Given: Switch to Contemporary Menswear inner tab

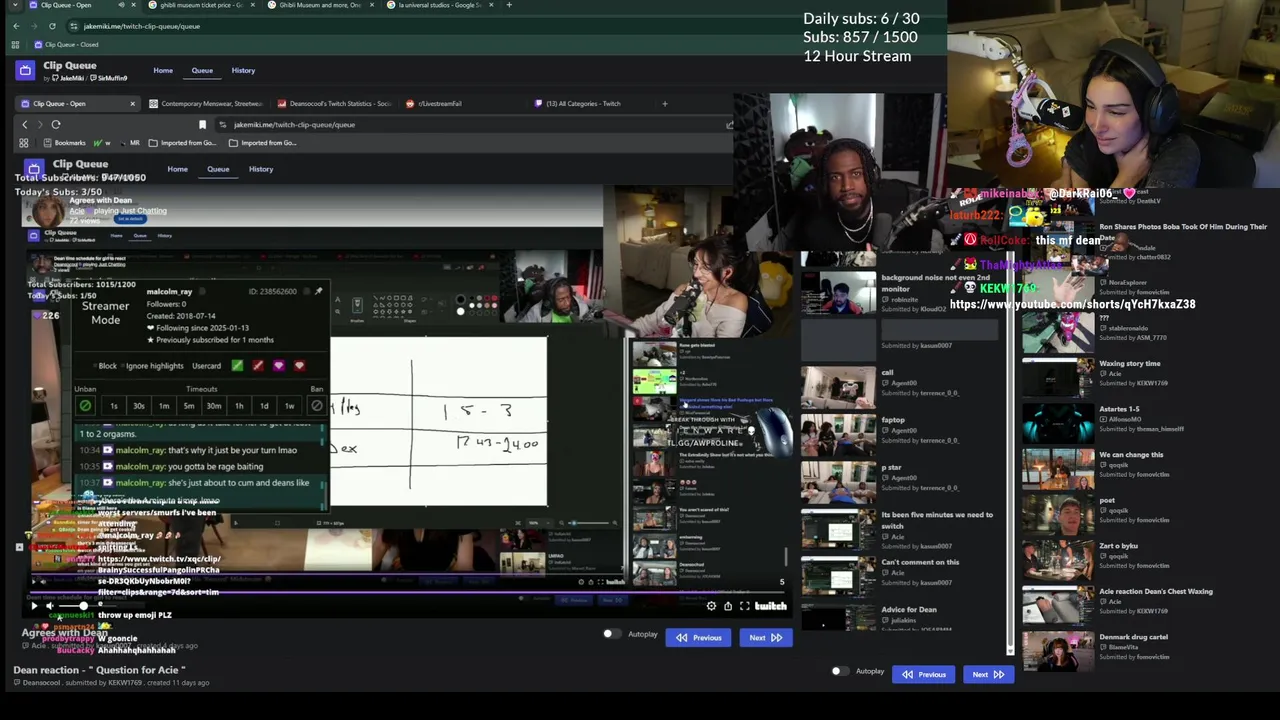Looking at the screenshot, I should [x=205, y=104].
